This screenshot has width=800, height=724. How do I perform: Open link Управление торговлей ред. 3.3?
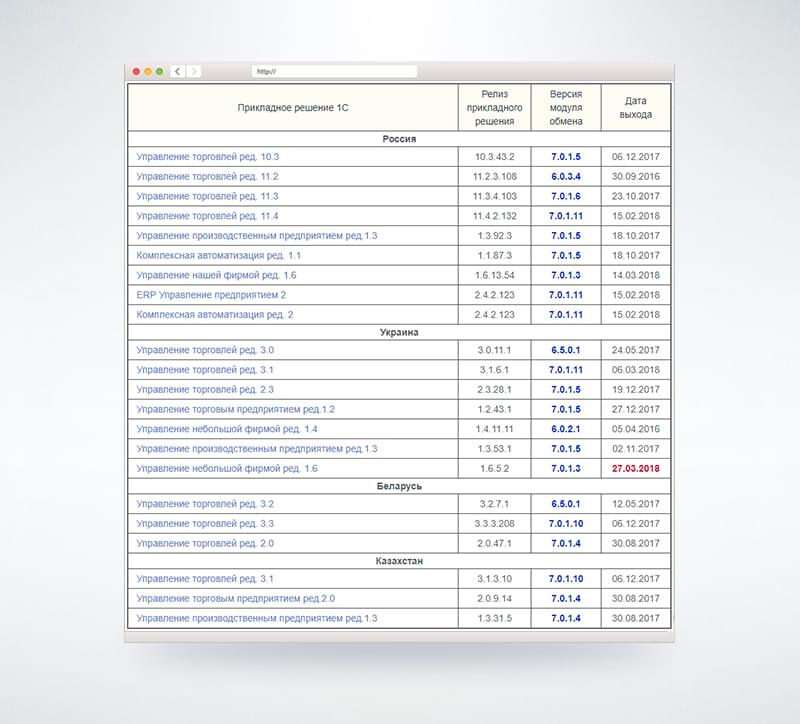click(205, 524)
